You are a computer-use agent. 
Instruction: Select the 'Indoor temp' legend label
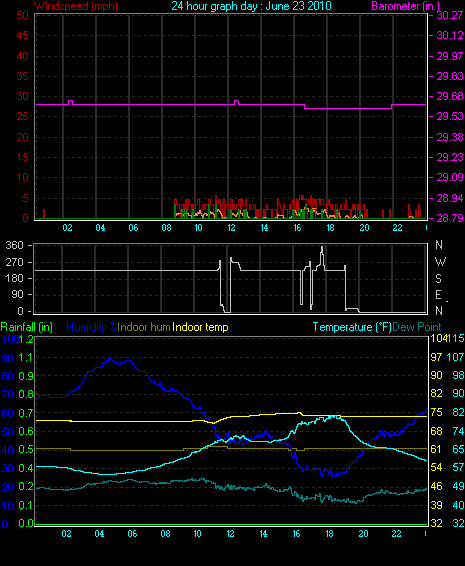click(200, 327)
